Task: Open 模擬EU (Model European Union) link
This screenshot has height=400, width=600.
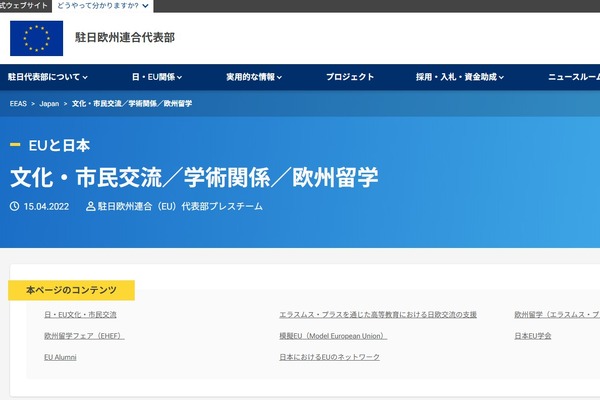Action: click(x=333, y=336)
